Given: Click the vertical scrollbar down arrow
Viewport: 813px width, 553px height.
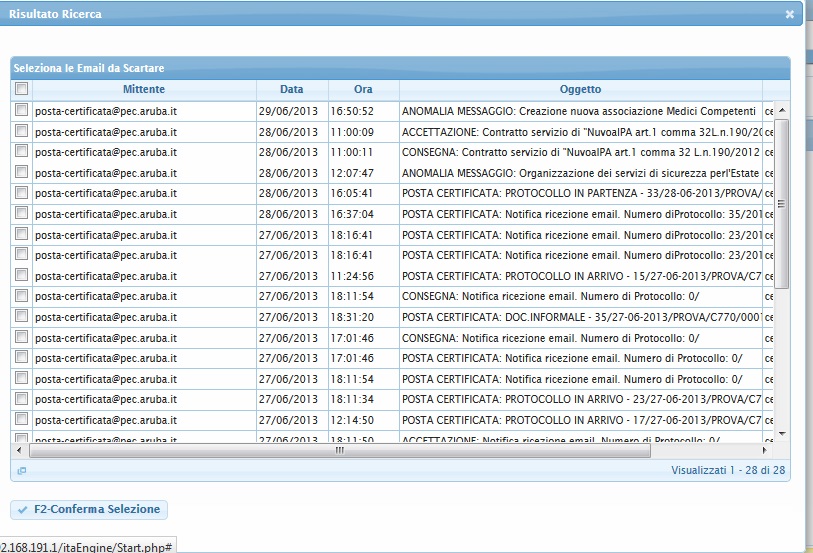Looking at the screenshot, I should pyautogui.click(x=782, y=435).
